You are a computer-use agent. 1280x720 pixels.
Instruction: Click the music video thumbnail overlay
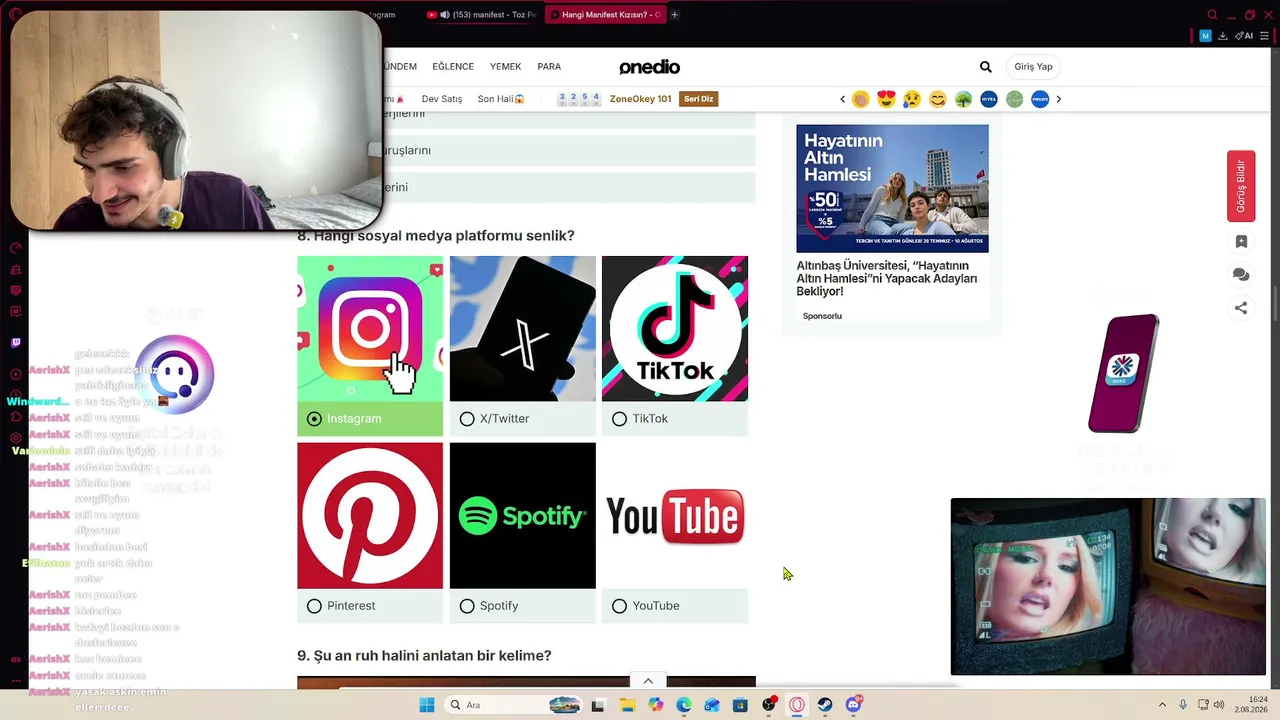click(1108, 587)
